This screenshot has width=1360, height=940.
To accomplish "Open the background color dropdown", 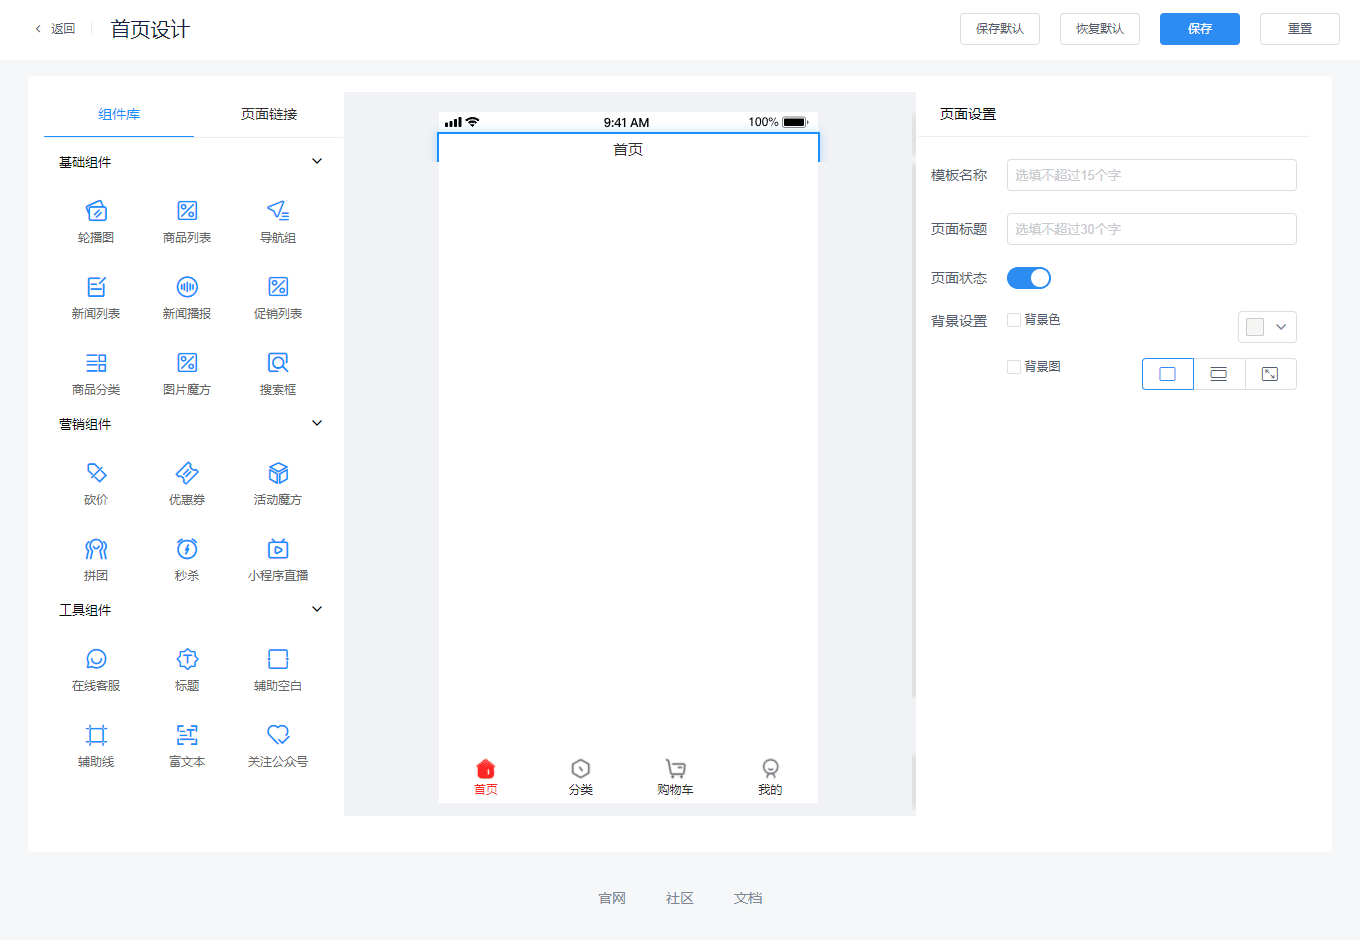I will point(1267,326).
